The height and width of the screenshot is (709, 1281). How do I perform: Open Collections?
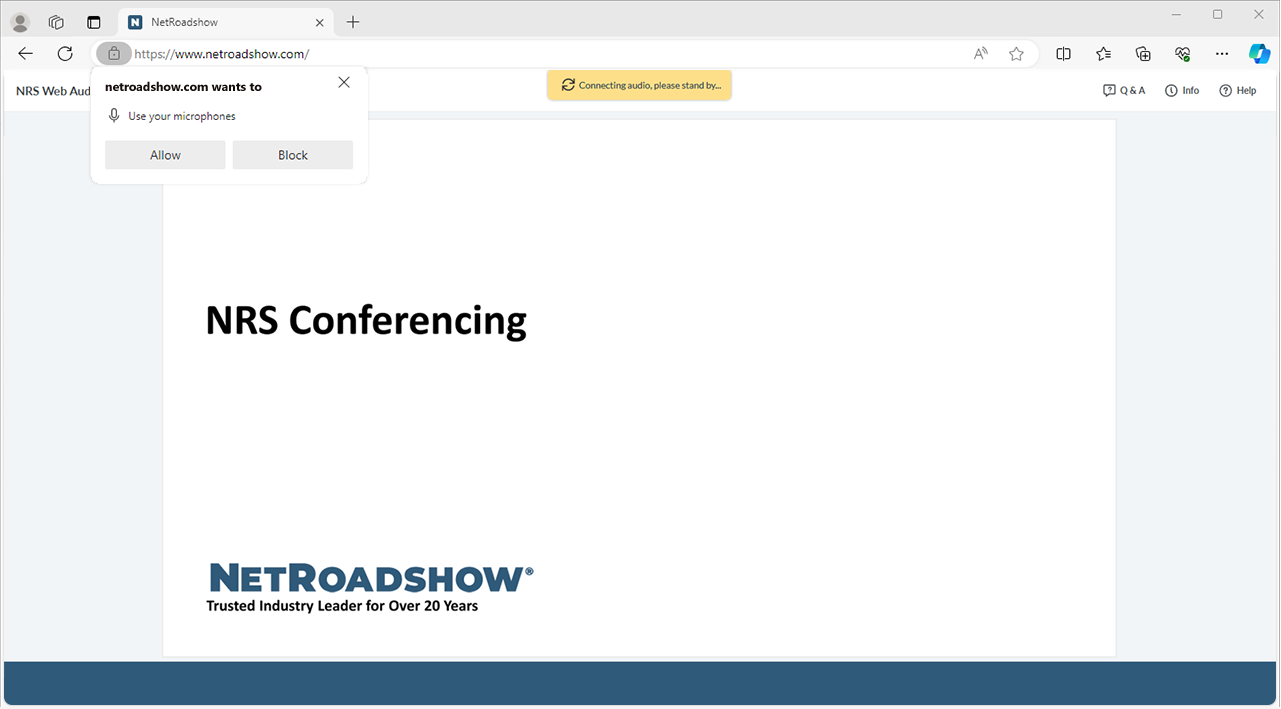(1142, 53)
